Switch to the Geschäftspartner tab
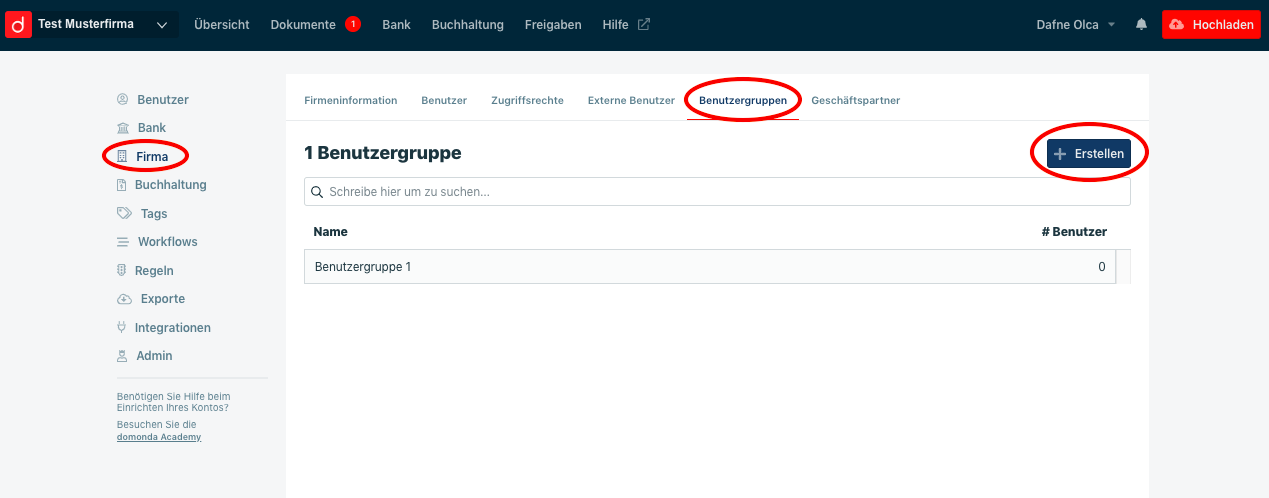The image size is (1269, 498). click(x=855, y=100)
